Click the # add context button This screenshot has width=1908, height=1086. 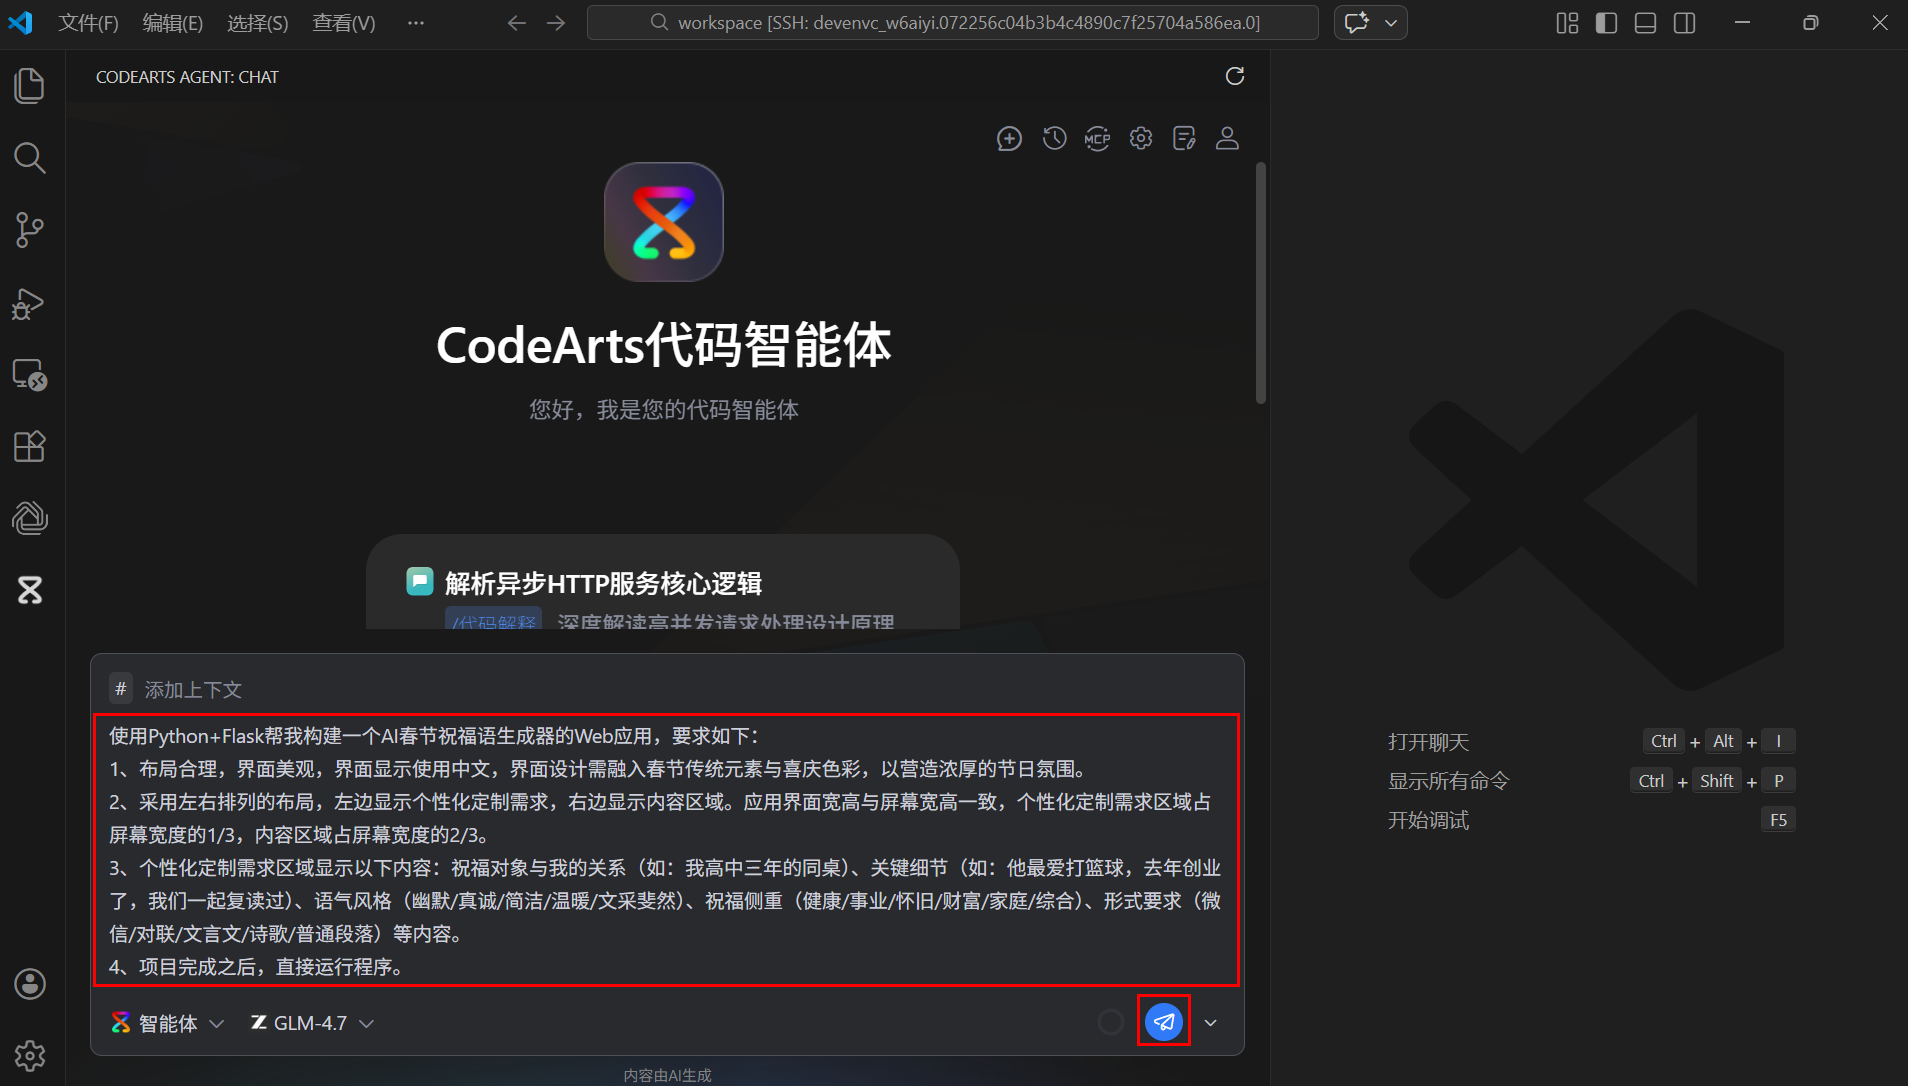(x=121, y=689)
